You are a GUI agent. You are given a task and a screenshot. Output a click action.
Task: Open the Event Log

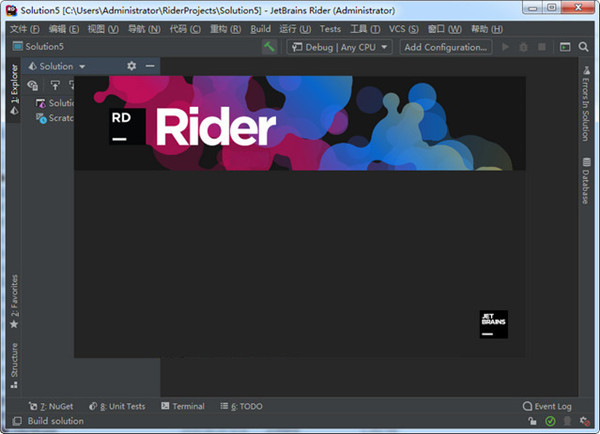pyautogui.click(x=547, y=406)
